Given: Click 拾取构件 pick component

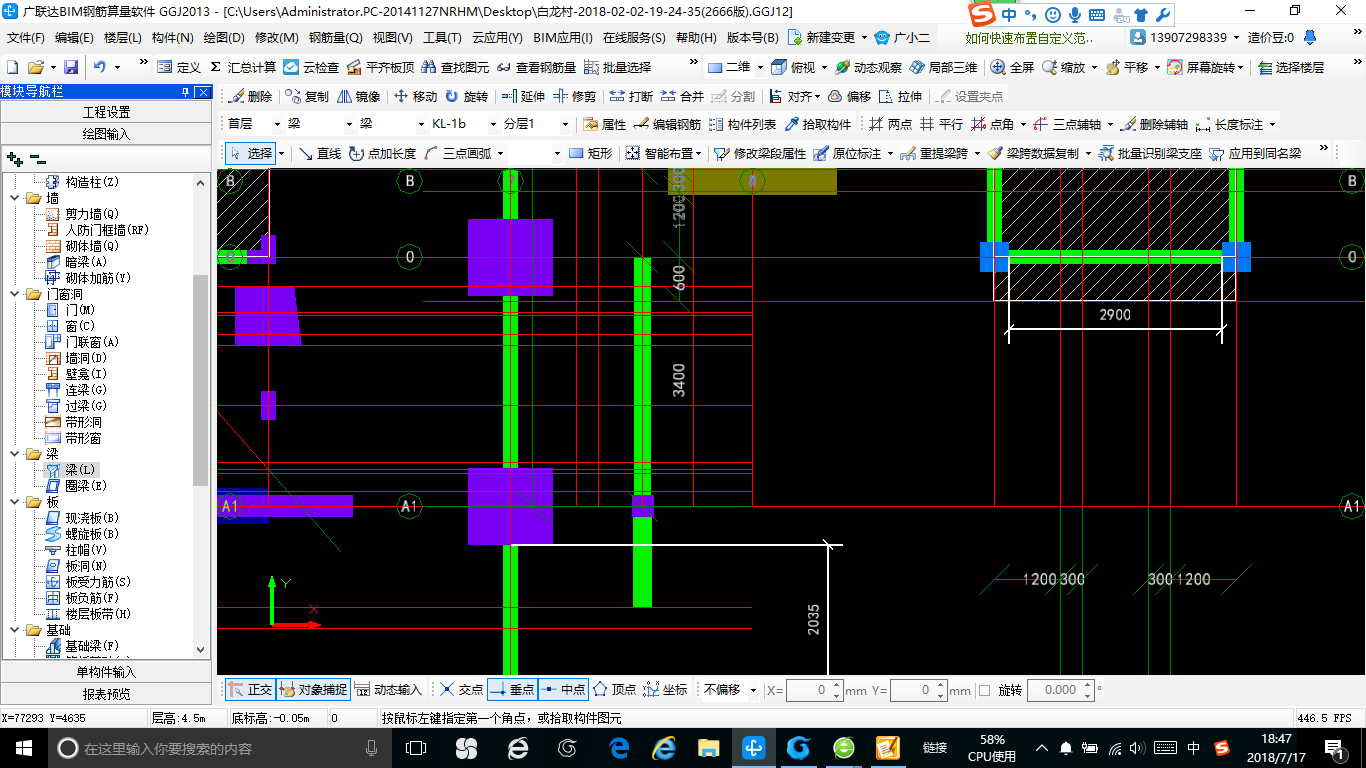Looking at the screenshot, I should point(818,125).
